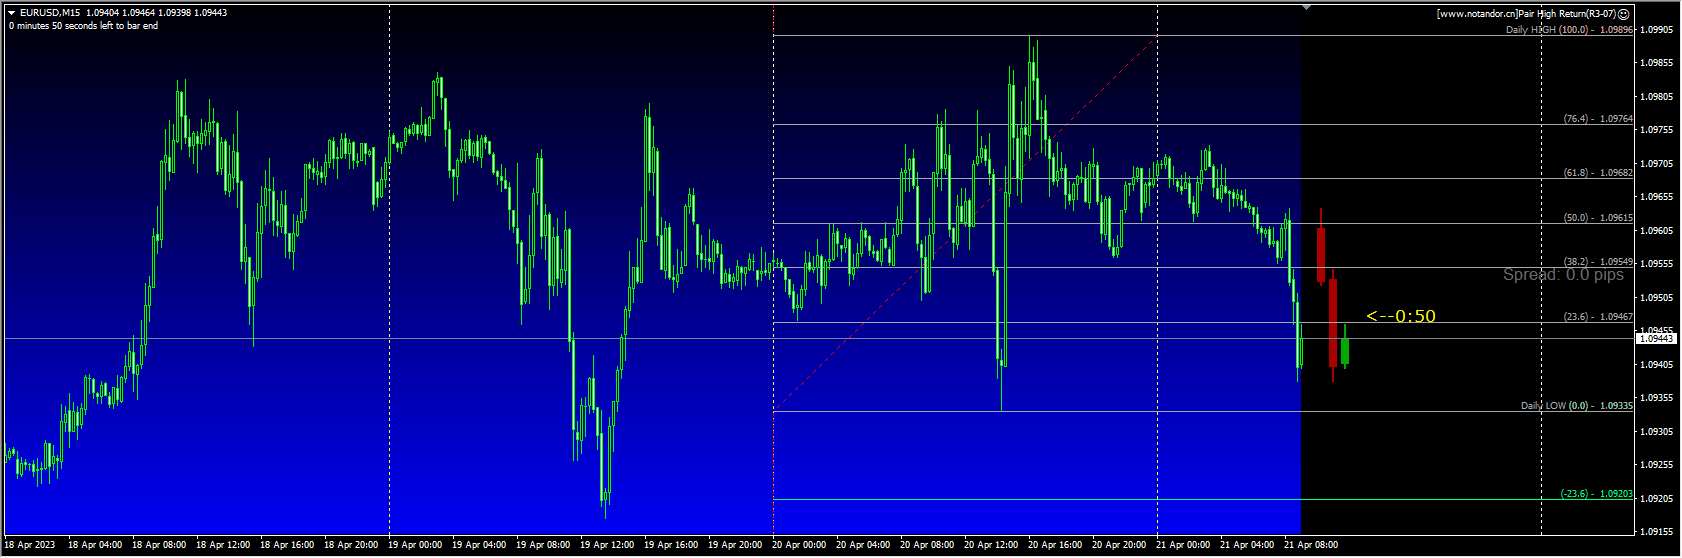The width and height of the screenshot is (1682, 558).
Task: Click the chart shift triangle marker at top
Action: click(1306, 8)
